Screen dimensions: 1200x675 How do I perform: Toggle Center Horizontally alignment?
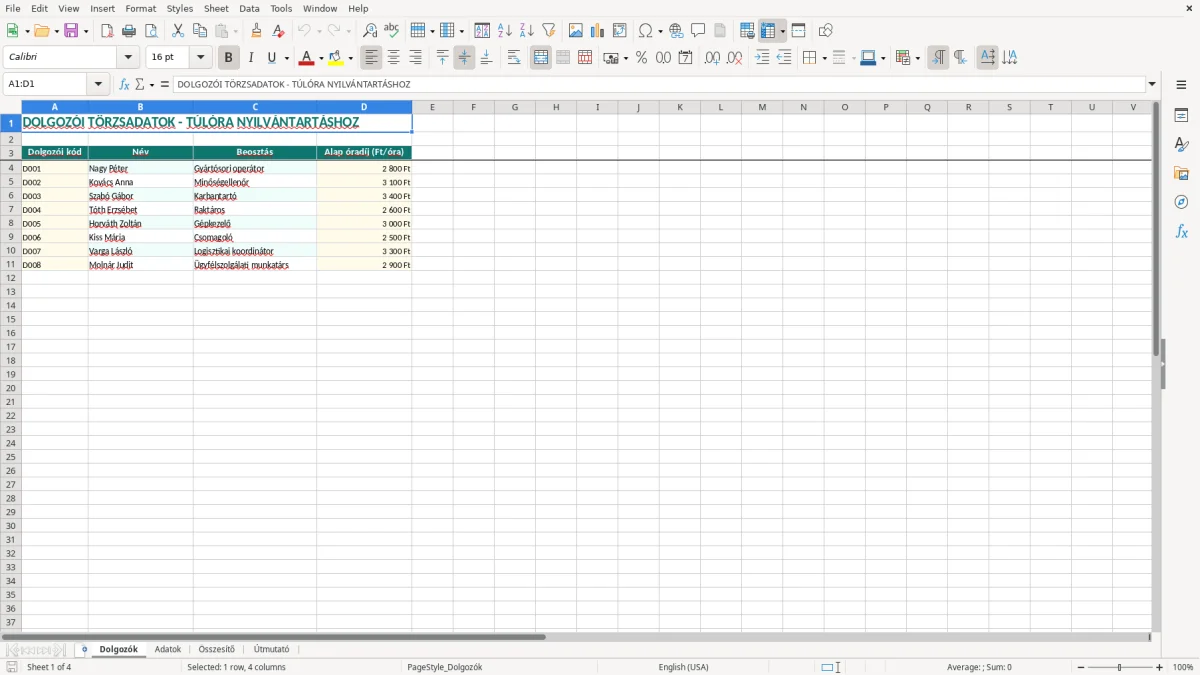click(394, 58)
